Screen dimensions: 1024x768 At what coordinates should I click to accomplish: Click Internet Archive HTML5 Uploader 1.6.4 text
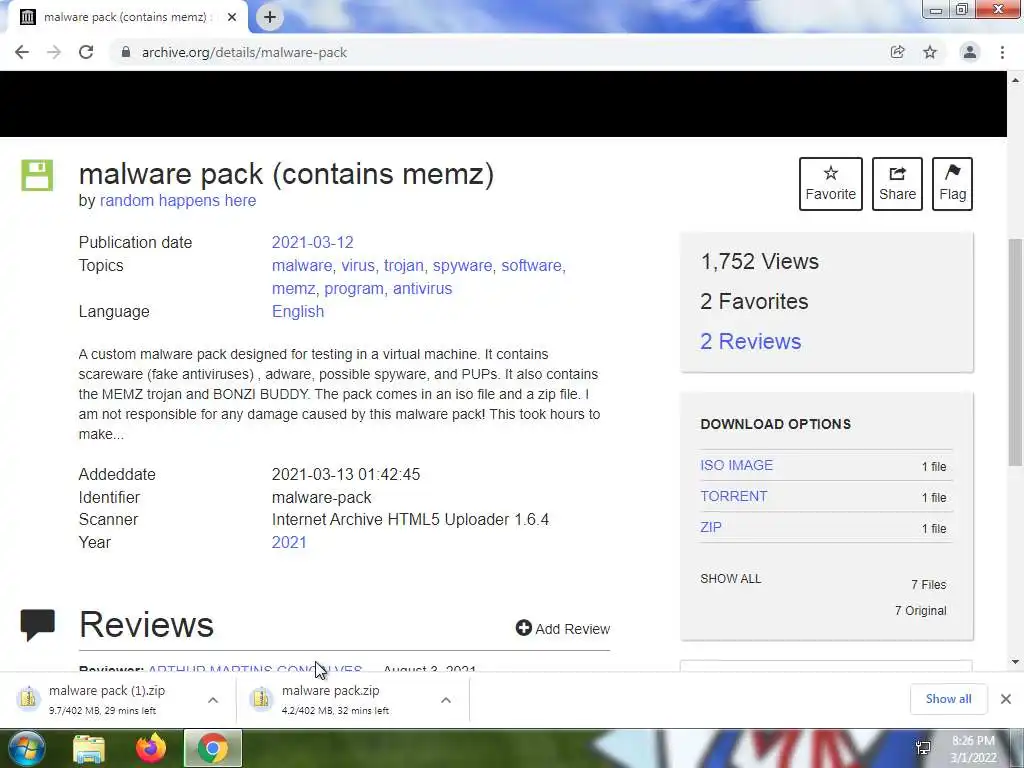(x=410, y=520)
